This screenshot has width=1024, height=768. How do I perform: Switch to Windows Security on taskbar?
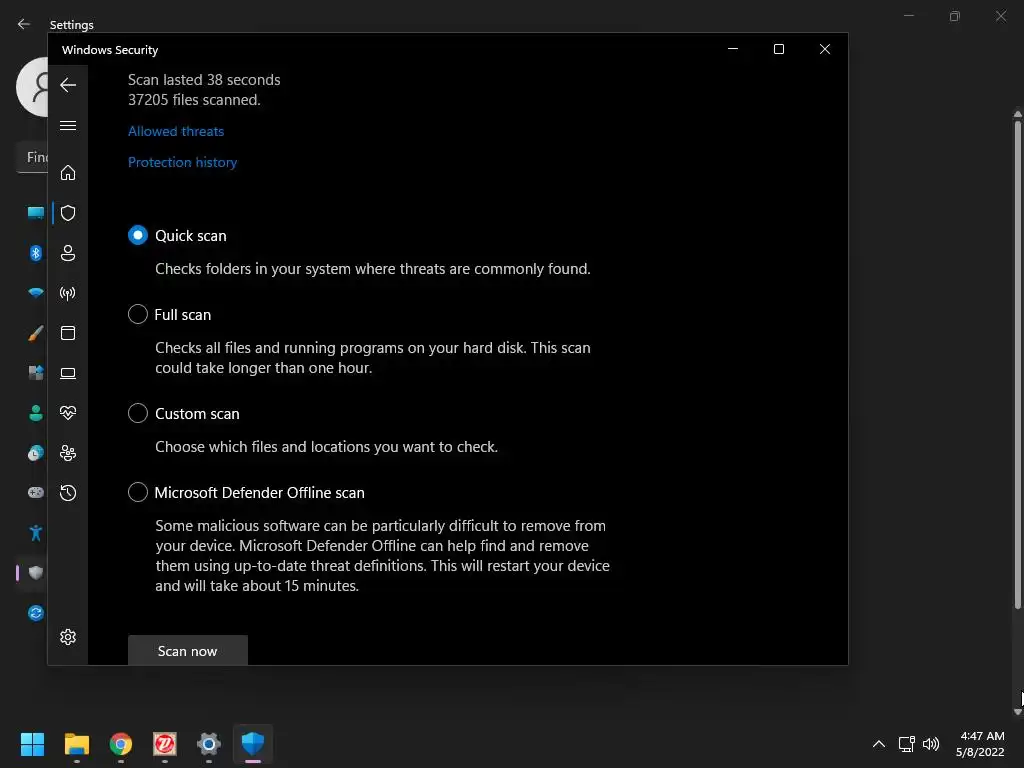tap(253, 744)
